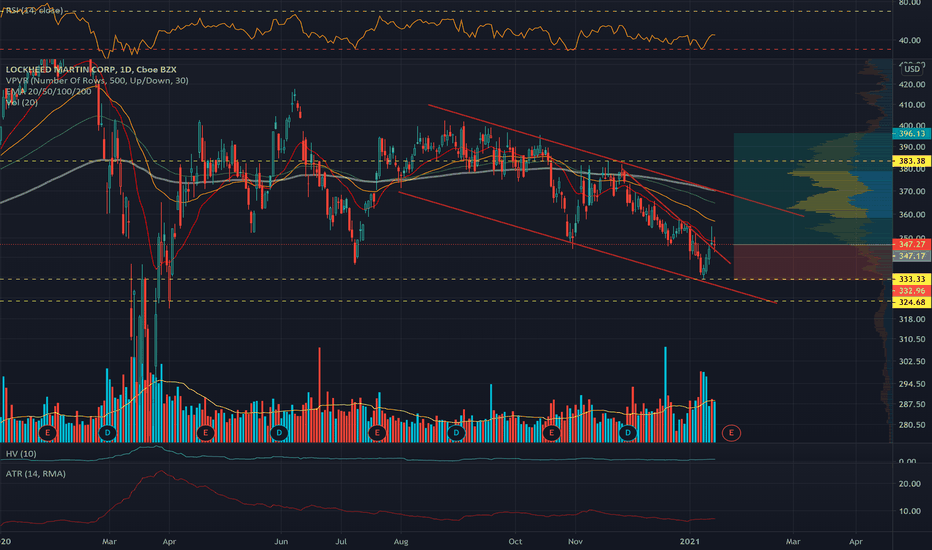Image resolution: width=932 pixels, height=550 pixels.
Task: Click the 383.38 yellow price level label
Action: click(x=912, y=161)
